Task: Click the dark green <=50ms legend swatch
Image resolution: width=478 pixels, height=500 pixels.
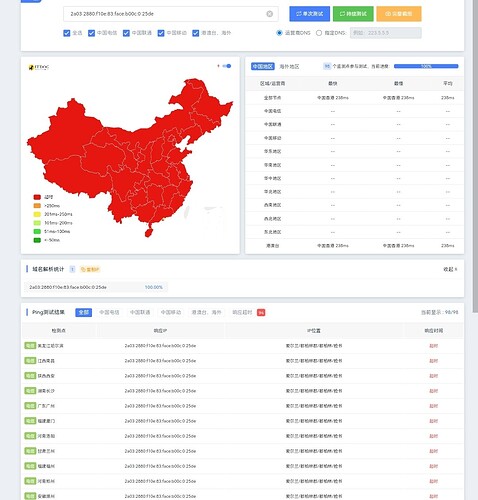Action: 37,240
